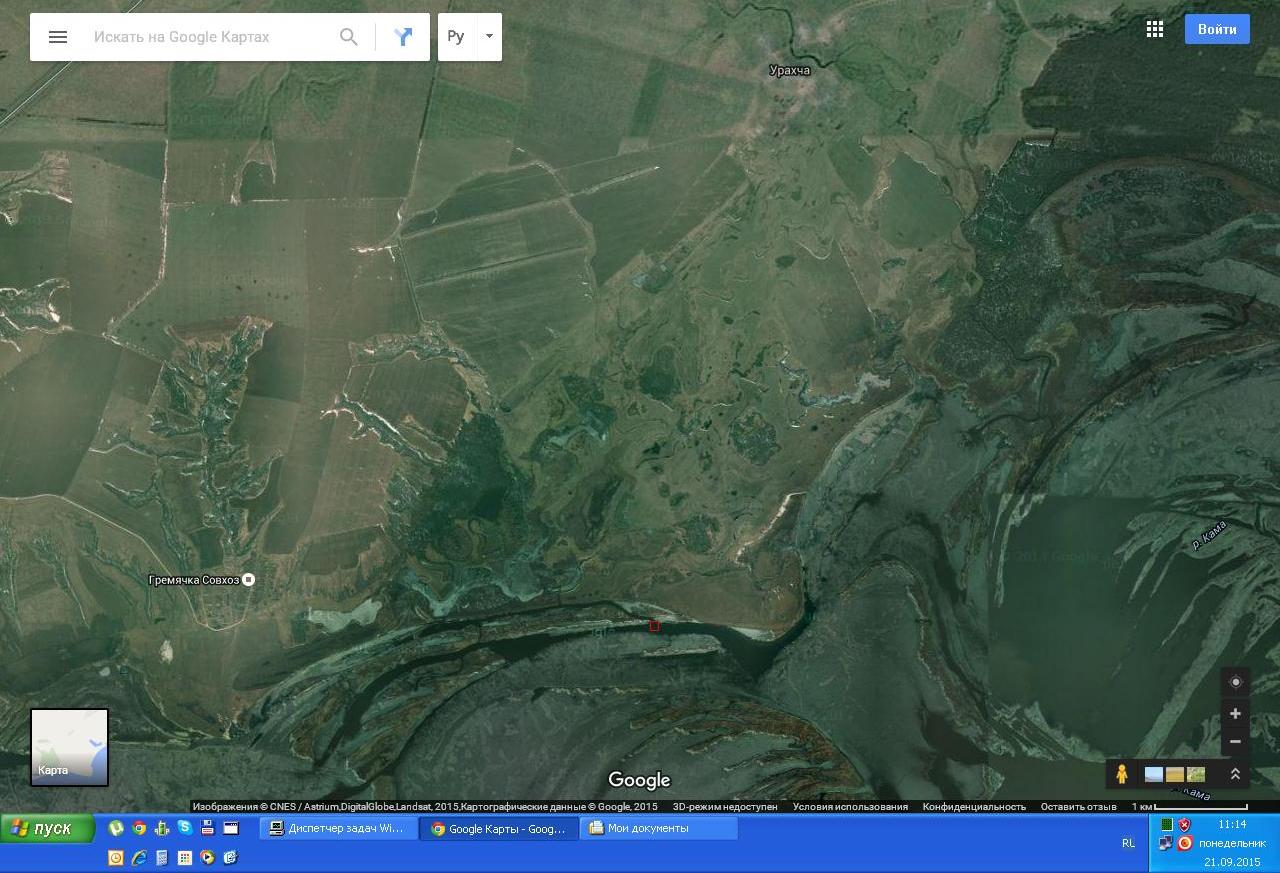This screenshot has width=1280, height=873.
Task: Click the 1 км map scale bar
Action: (1189, 806)
